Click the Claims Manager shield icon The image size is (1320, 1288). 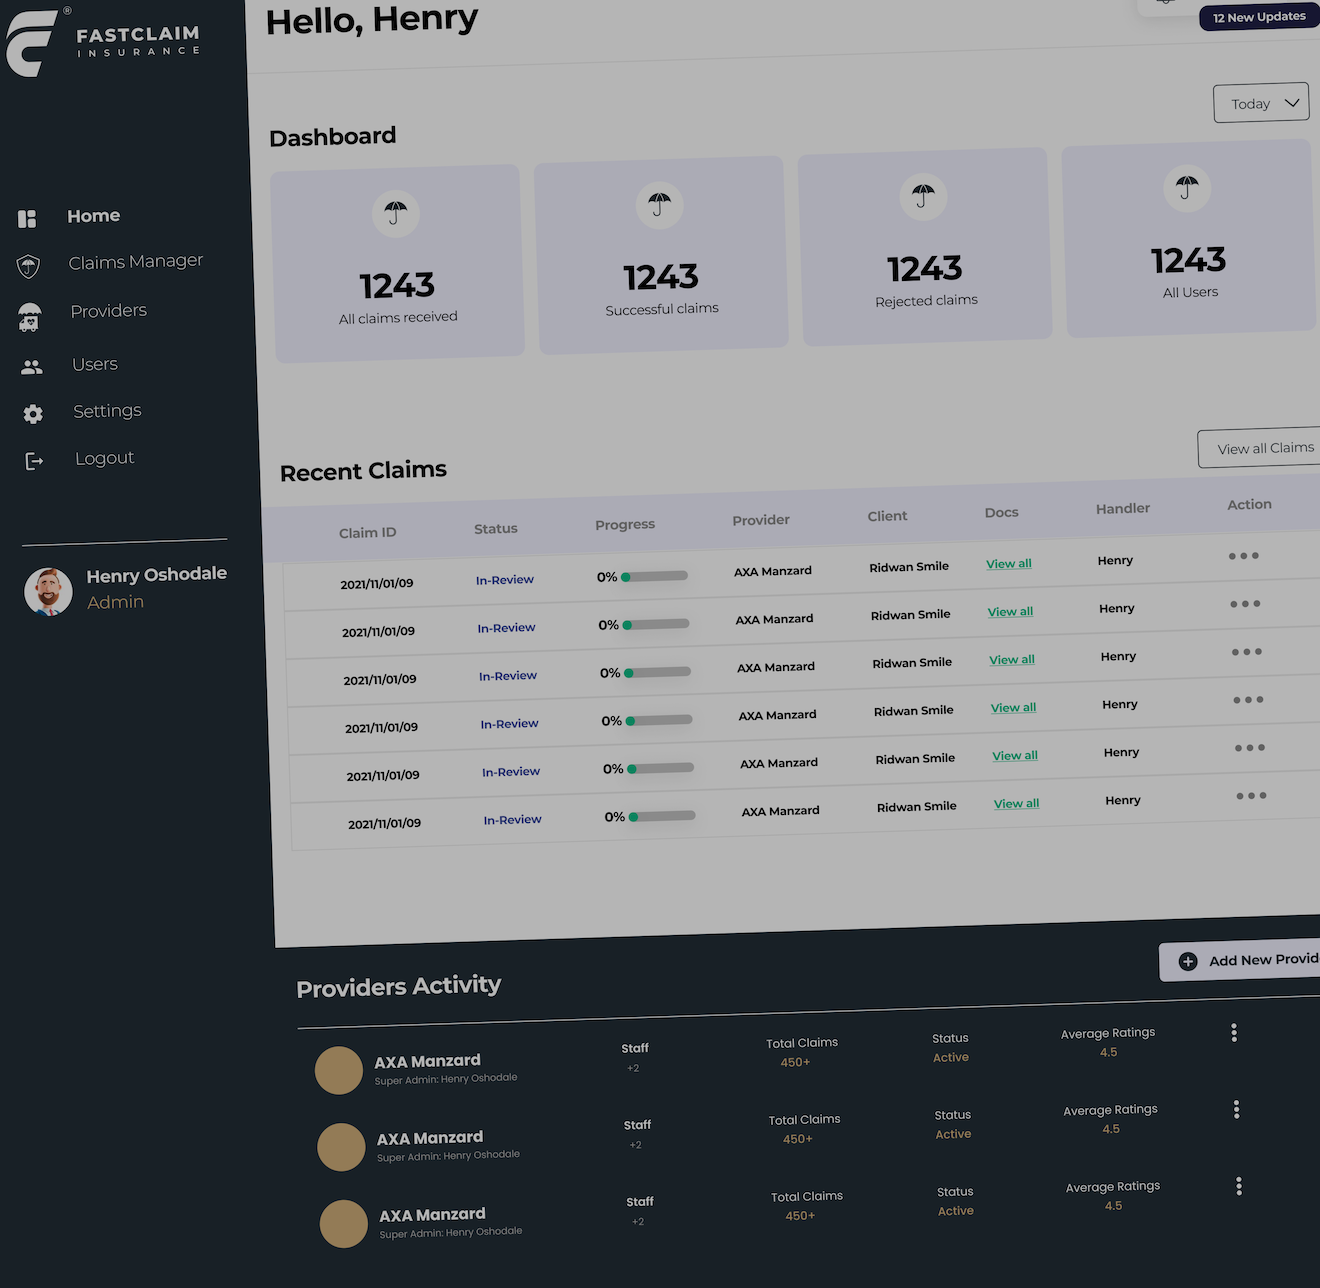[x=28, y=266]
